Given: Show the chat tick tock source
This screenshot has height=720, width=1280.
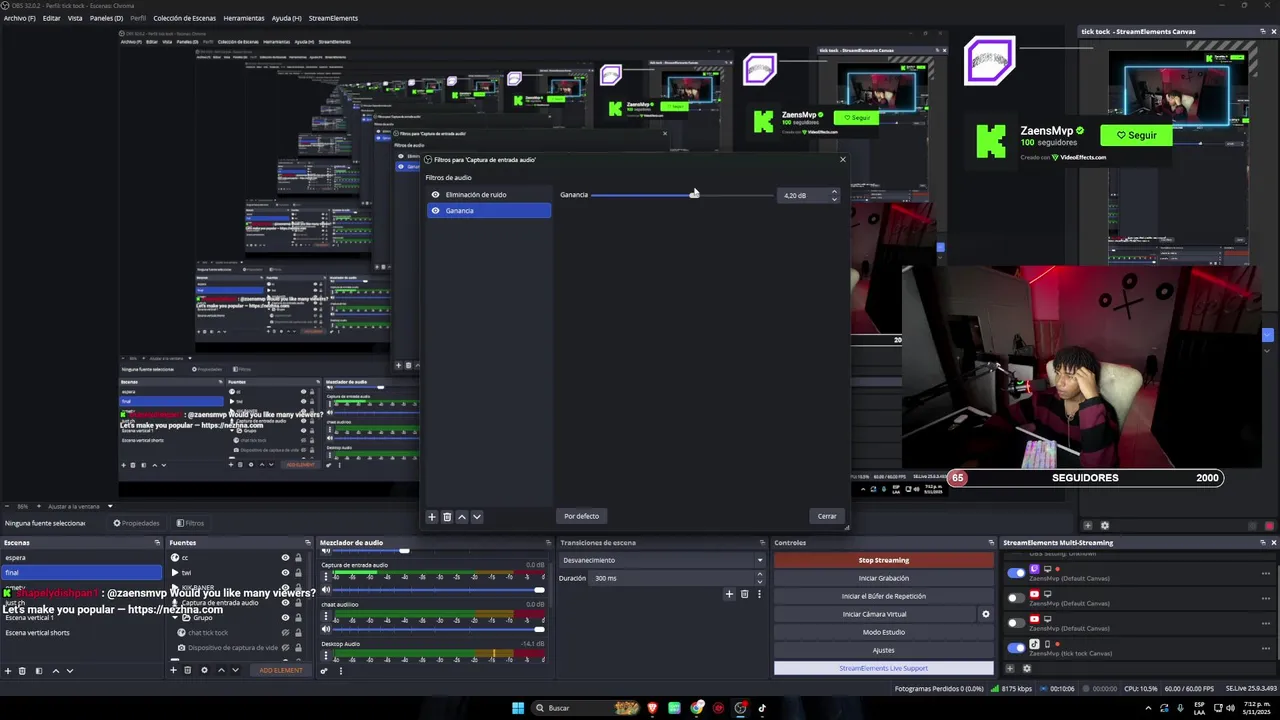Looking at the screenshot, I should (x=285, y=633).
